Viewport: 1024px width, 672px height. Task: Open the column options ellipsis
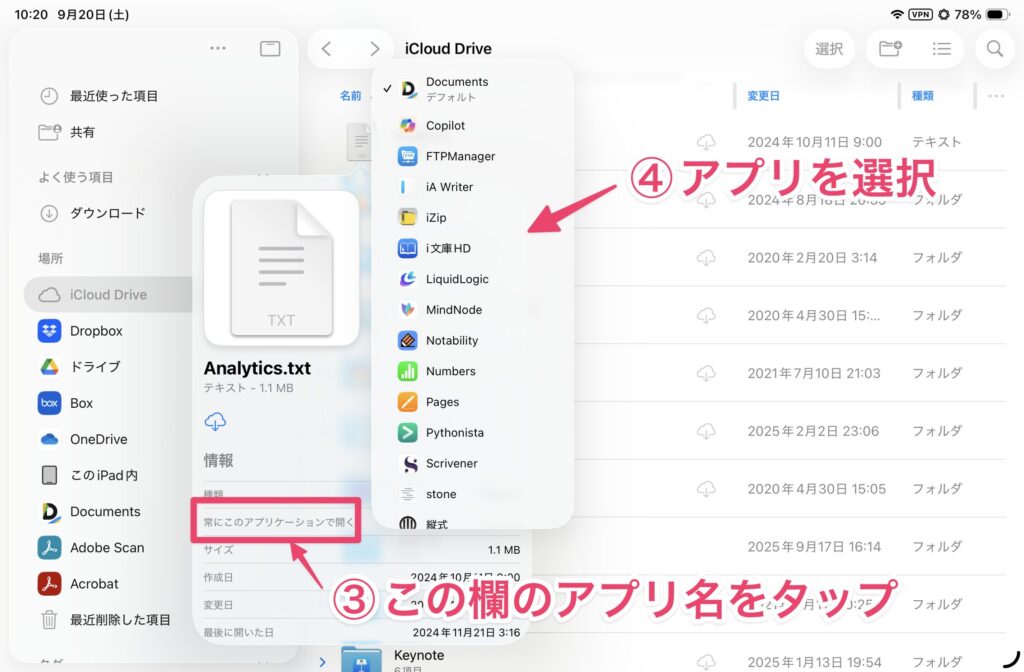coord(996,96)
